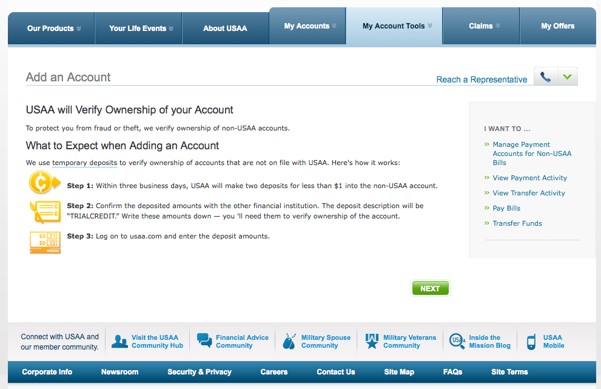Viewport: 601px width, 389px height.
Task: Click the Military Veterans Community star icon
Action: (x=371, y=341)
